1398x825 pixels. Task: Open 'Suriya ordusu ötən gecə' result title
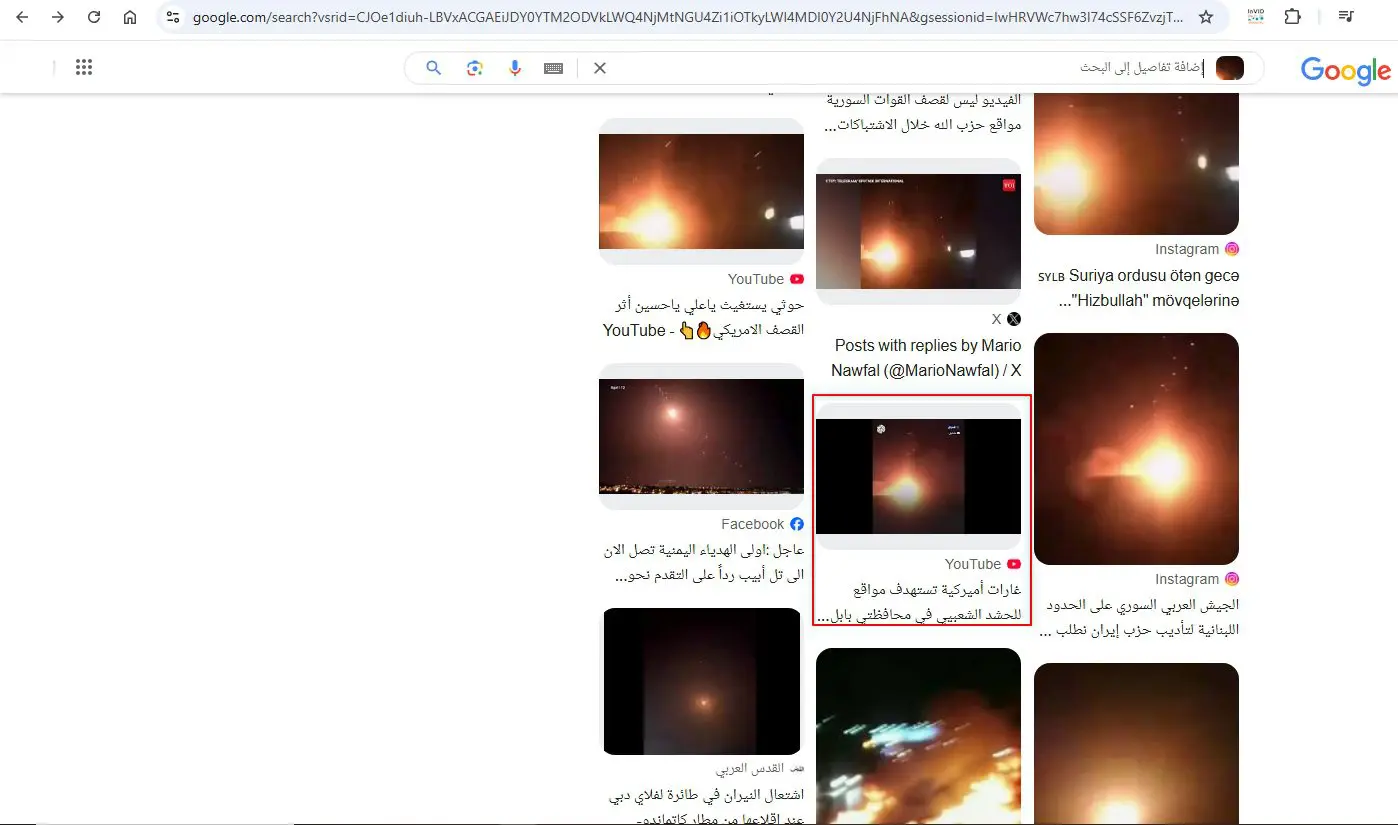coord(1137,288)
